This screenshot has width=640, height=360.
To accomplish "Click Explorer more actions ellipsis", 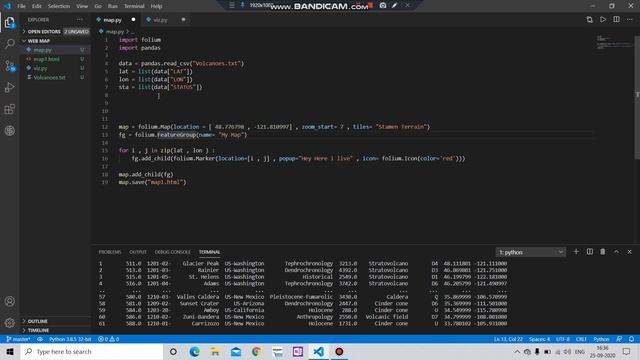I will pos(80,20).
